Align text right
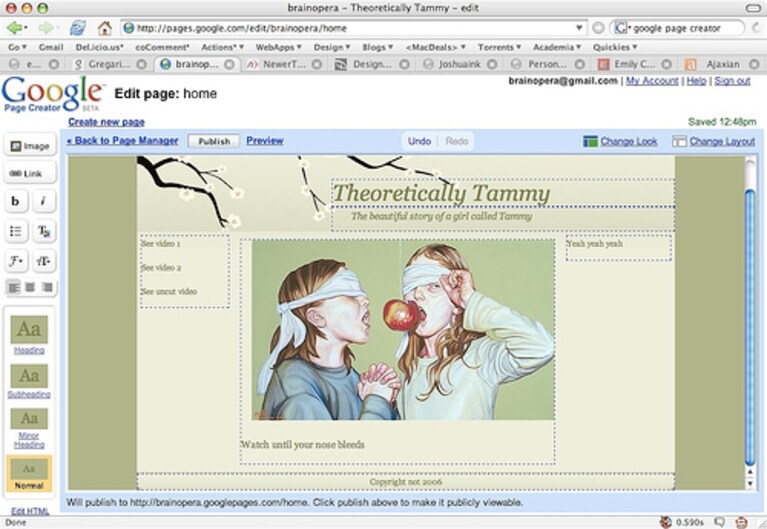 (x=47, y=287)
